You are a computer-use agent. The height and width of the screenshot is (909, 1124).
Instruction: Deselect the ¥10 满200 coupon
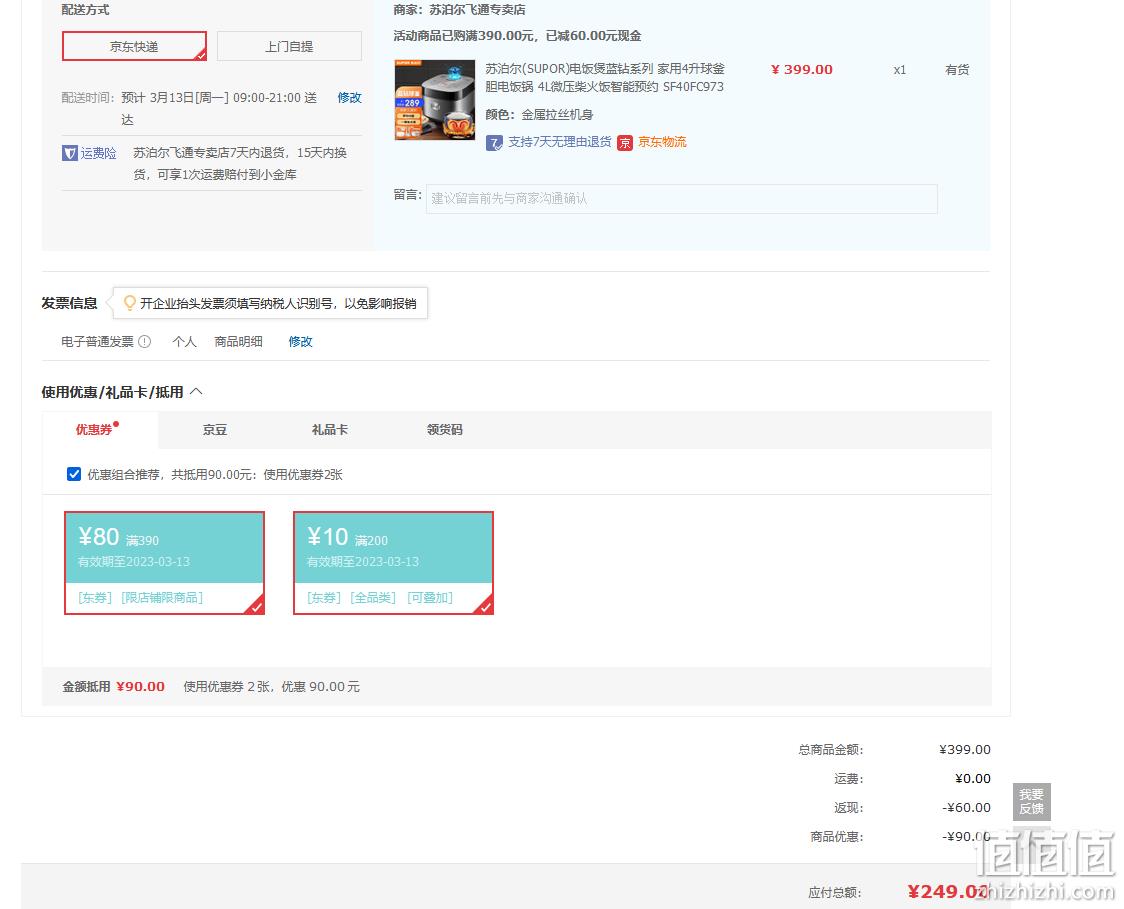click(394, 563)
